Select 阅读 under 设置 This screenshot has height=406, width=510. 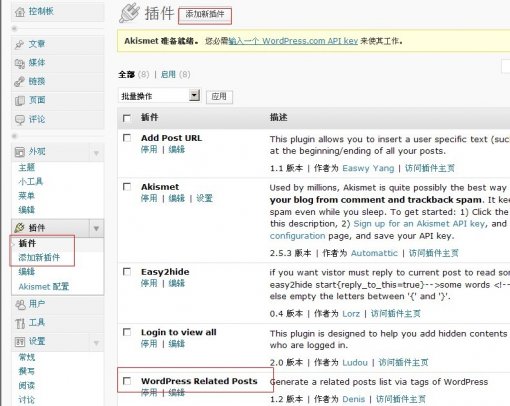click(27, 386)
